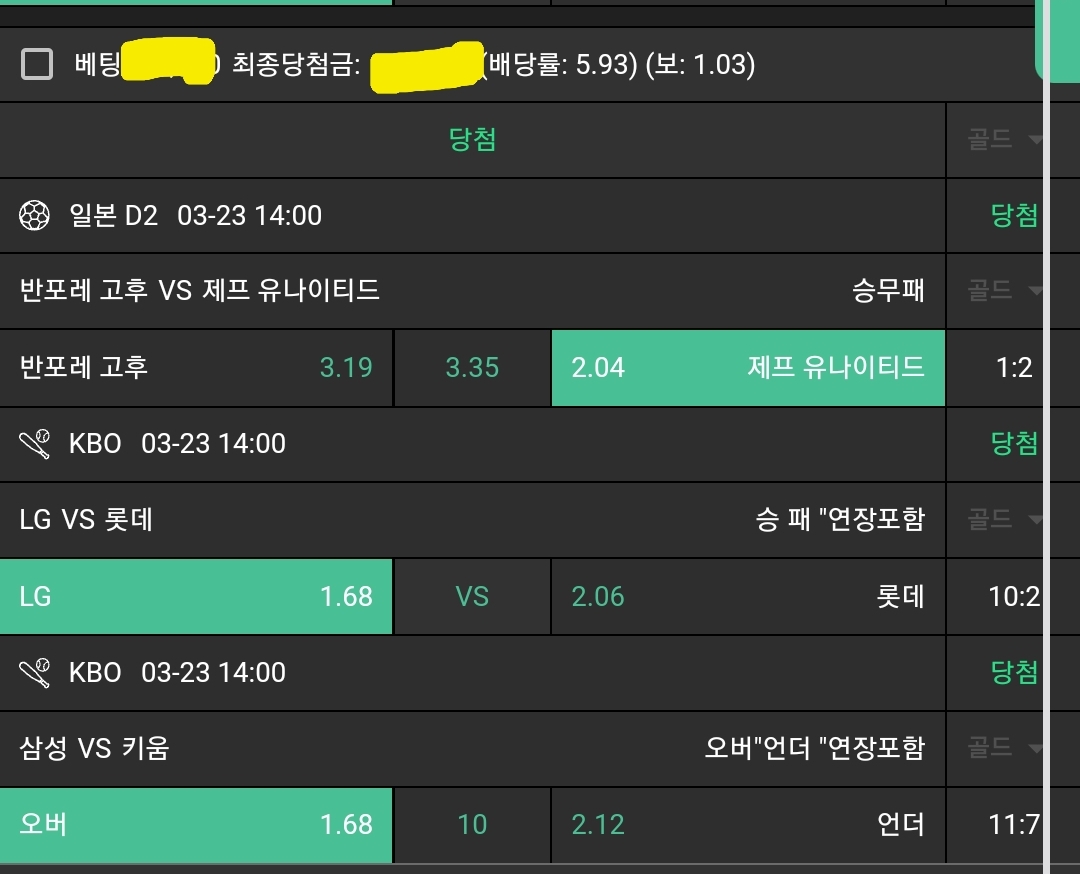This screenshot has height=874, width=1080.
Task: Click the baseball icon above 삼성 VS 키움
Action: point(35,672)
